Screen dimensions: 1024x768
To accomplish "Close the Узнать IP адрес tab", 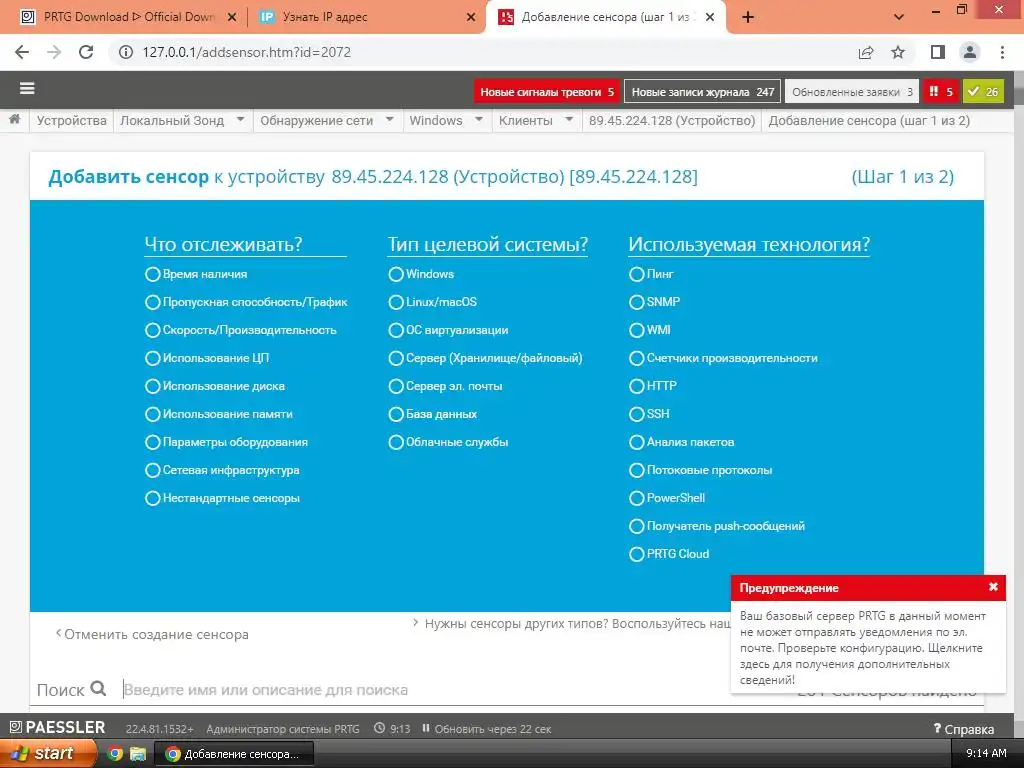I will [471, 18].
